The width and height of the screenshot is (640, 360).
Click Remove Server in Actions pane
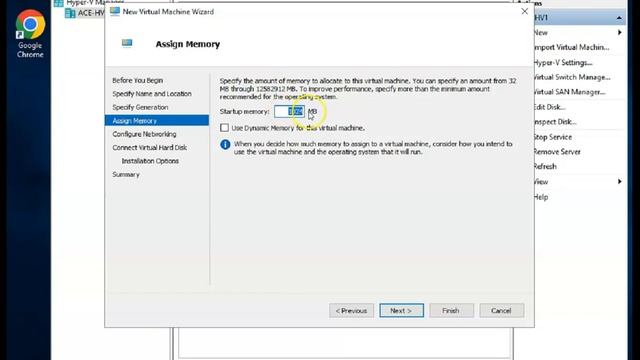click(557, 152)
